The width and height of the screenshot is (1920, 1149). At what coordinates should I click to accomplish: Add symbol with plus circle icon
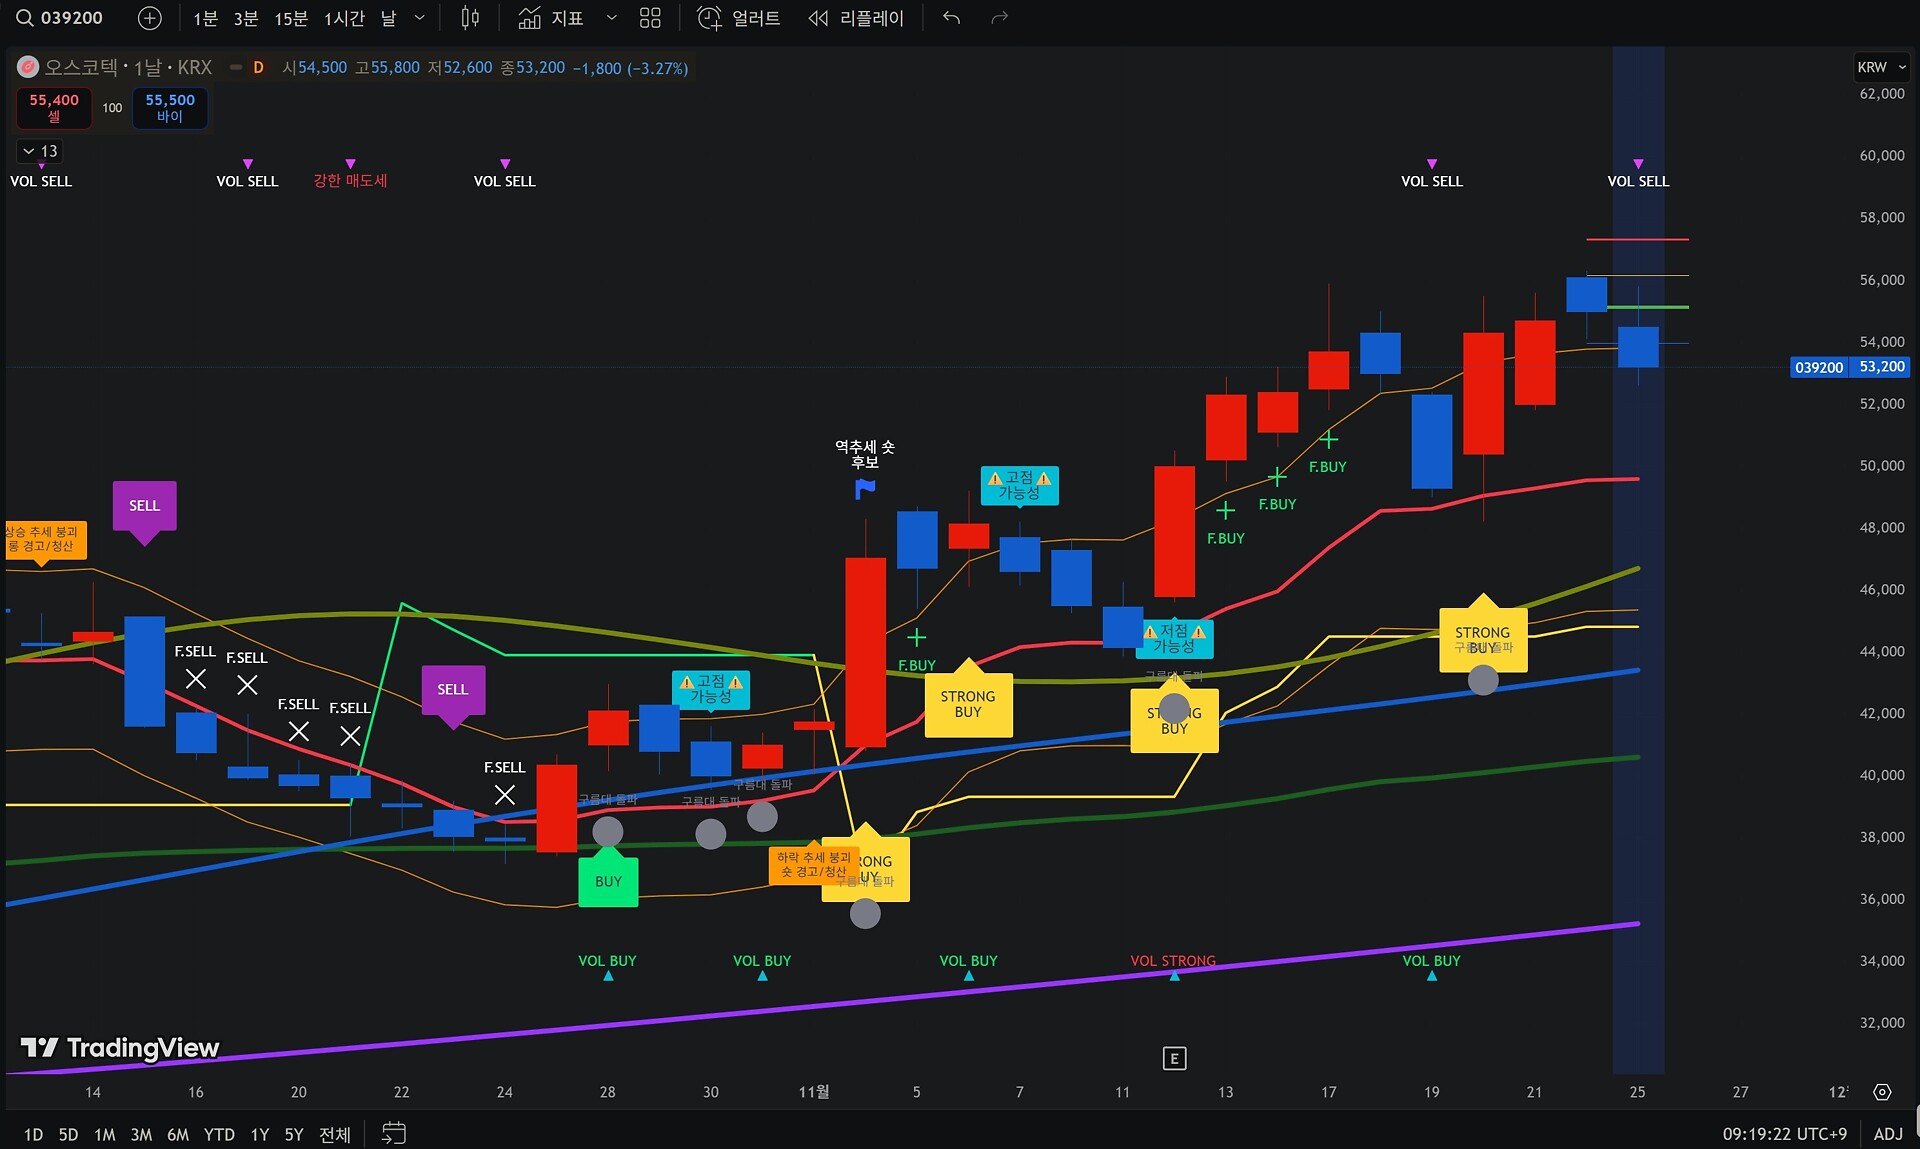coord(149,18)
